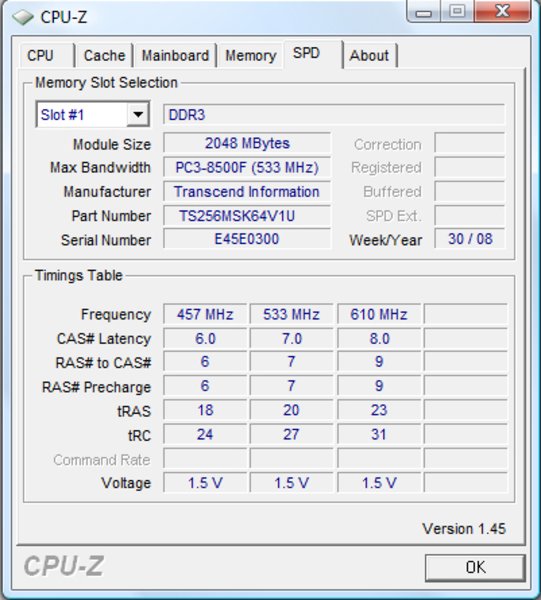This screenshot has width=541, height=600.
Task: Click the maximize window button
Action: 457,12
